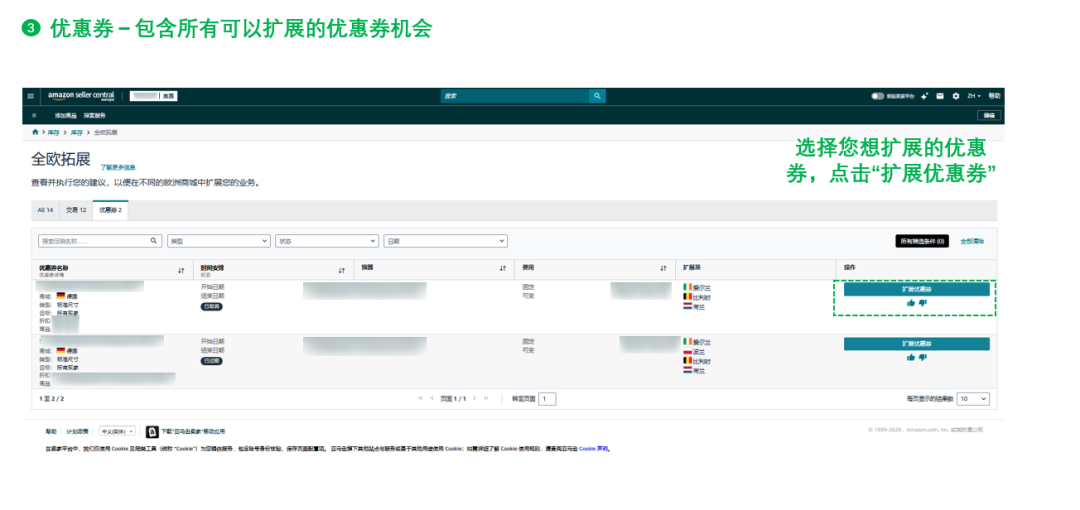Open the Cookie 声明 link
Screen dimensions: 1080x510
pyautogui.click(x=595, y=448)
